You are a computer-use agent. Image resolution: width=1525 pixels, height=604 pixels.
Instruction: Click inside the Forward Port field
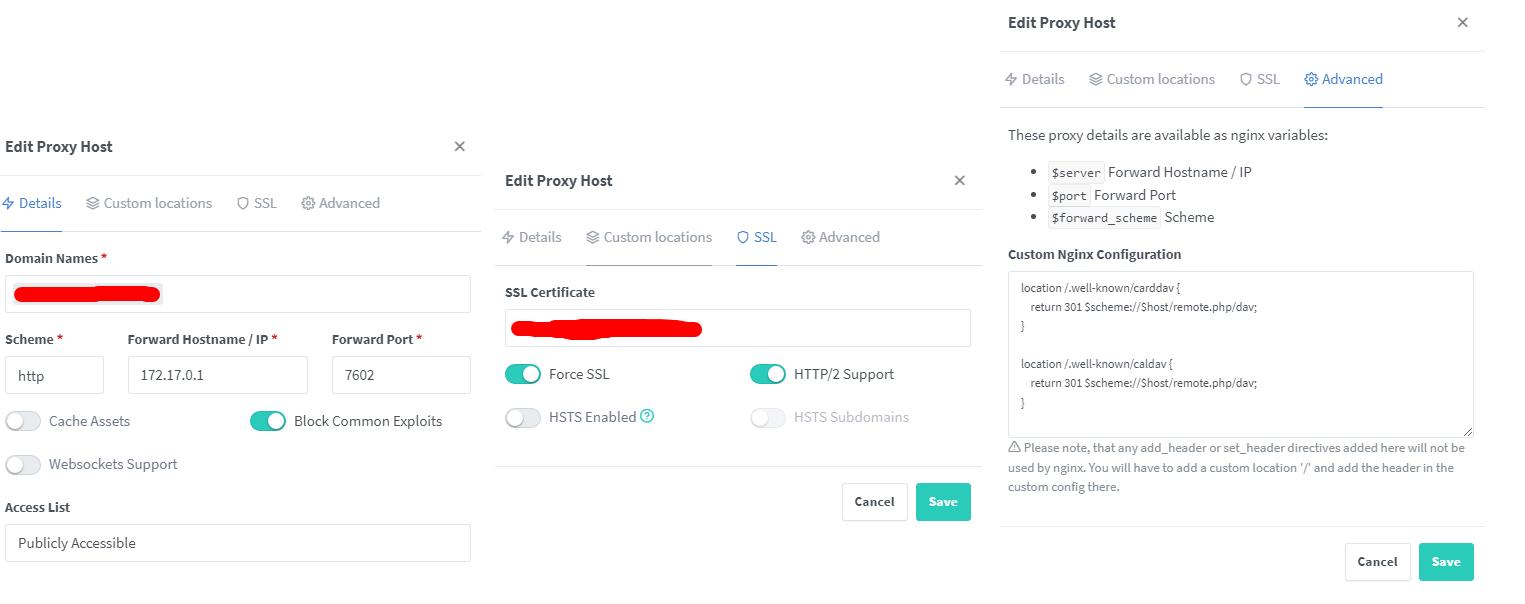[400, 374]
